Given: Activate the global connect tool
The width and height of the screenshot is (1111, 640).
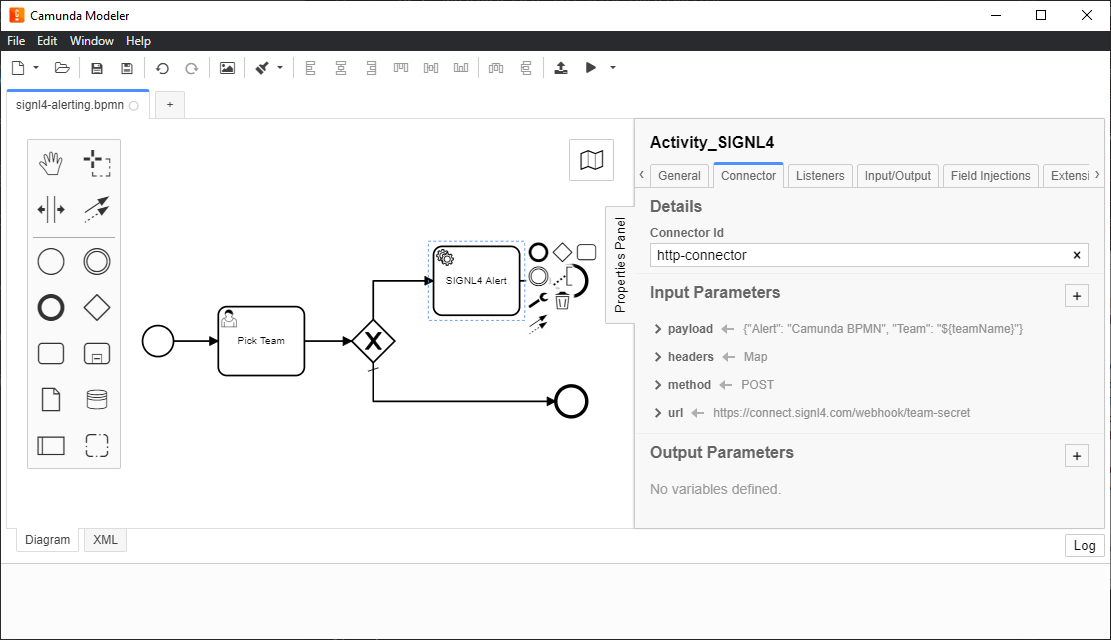Looking at the screenshot, I should 97,210.
